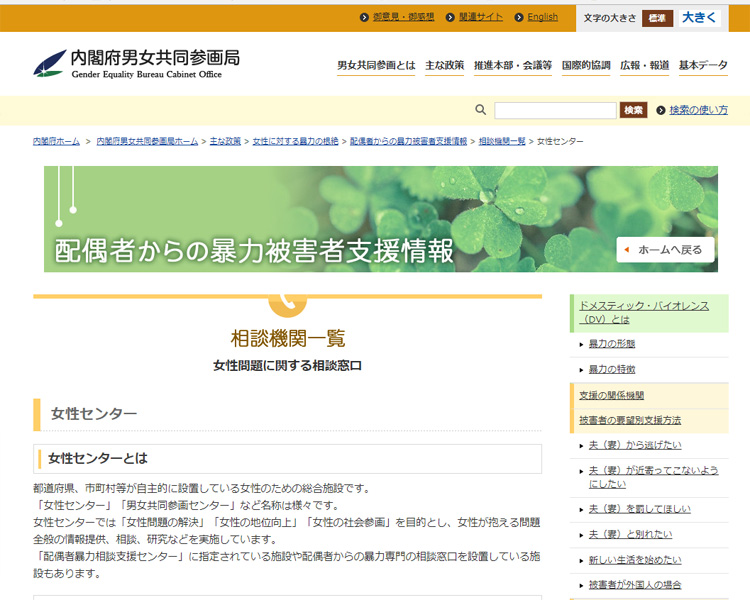Open the 御意見・御感想 link
Screen dimensions: 750x600
pos(403,17)
